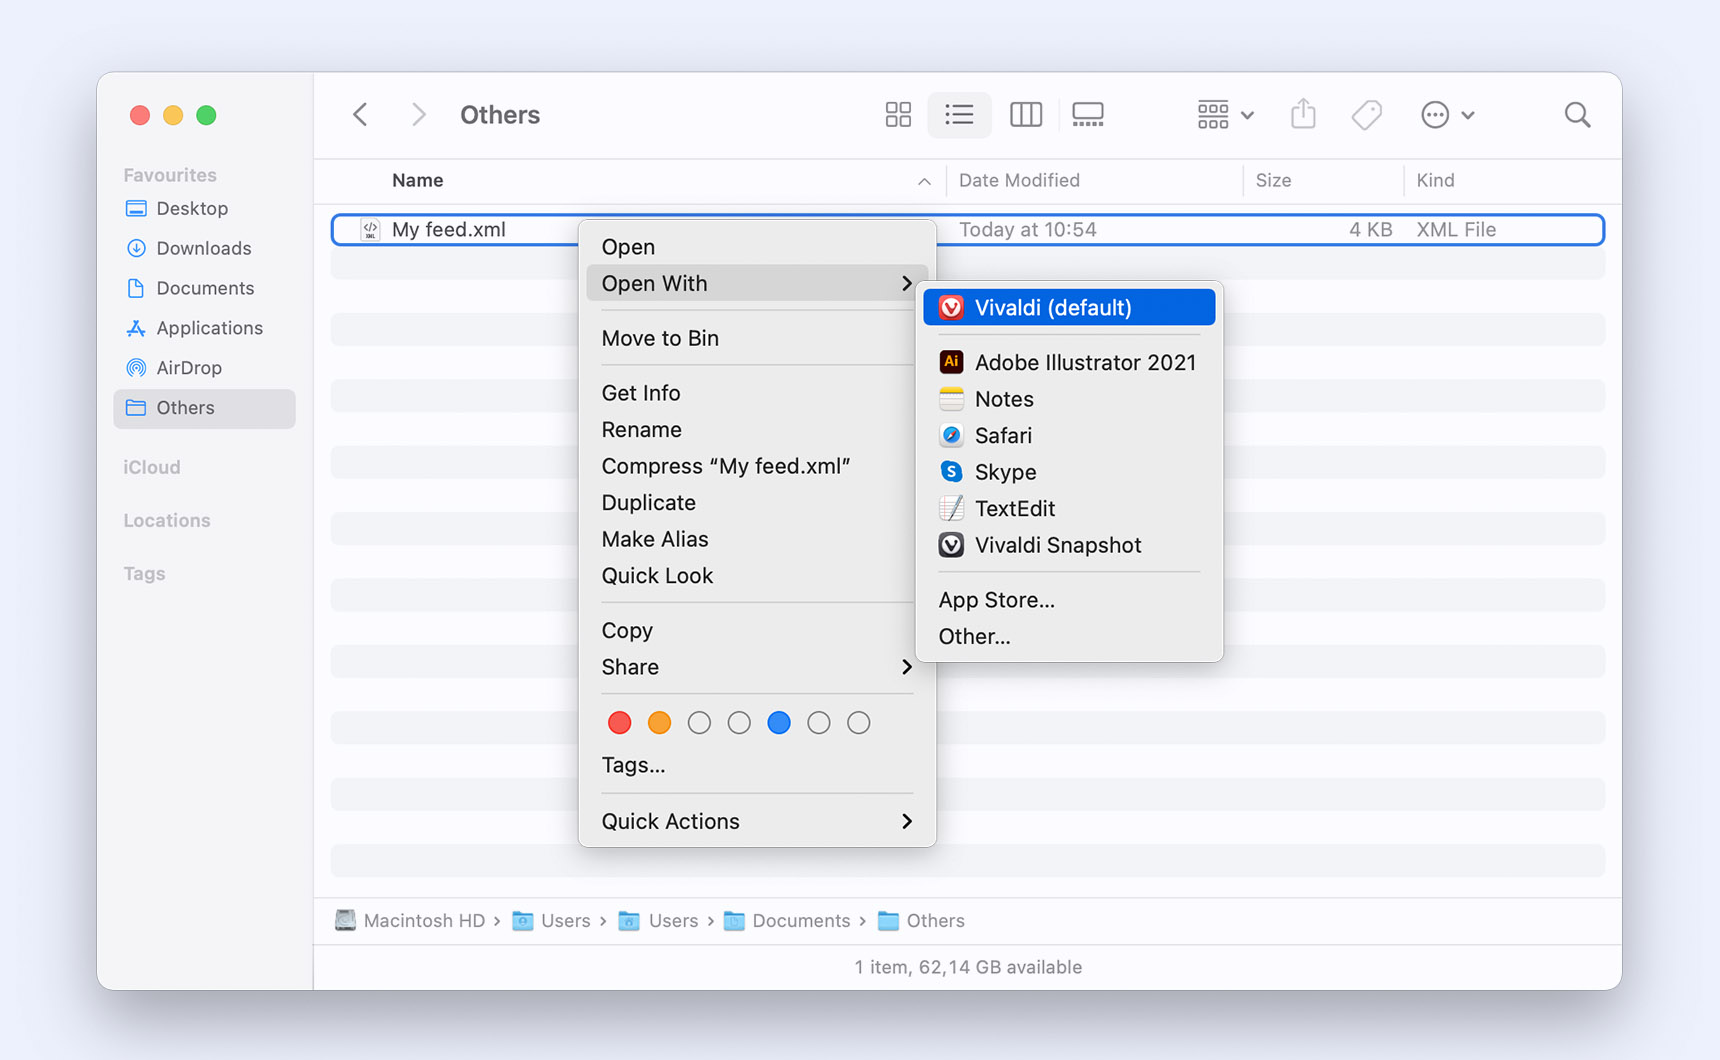
Task: Expand the Quick Actions submenu
Action: point(757,821)
